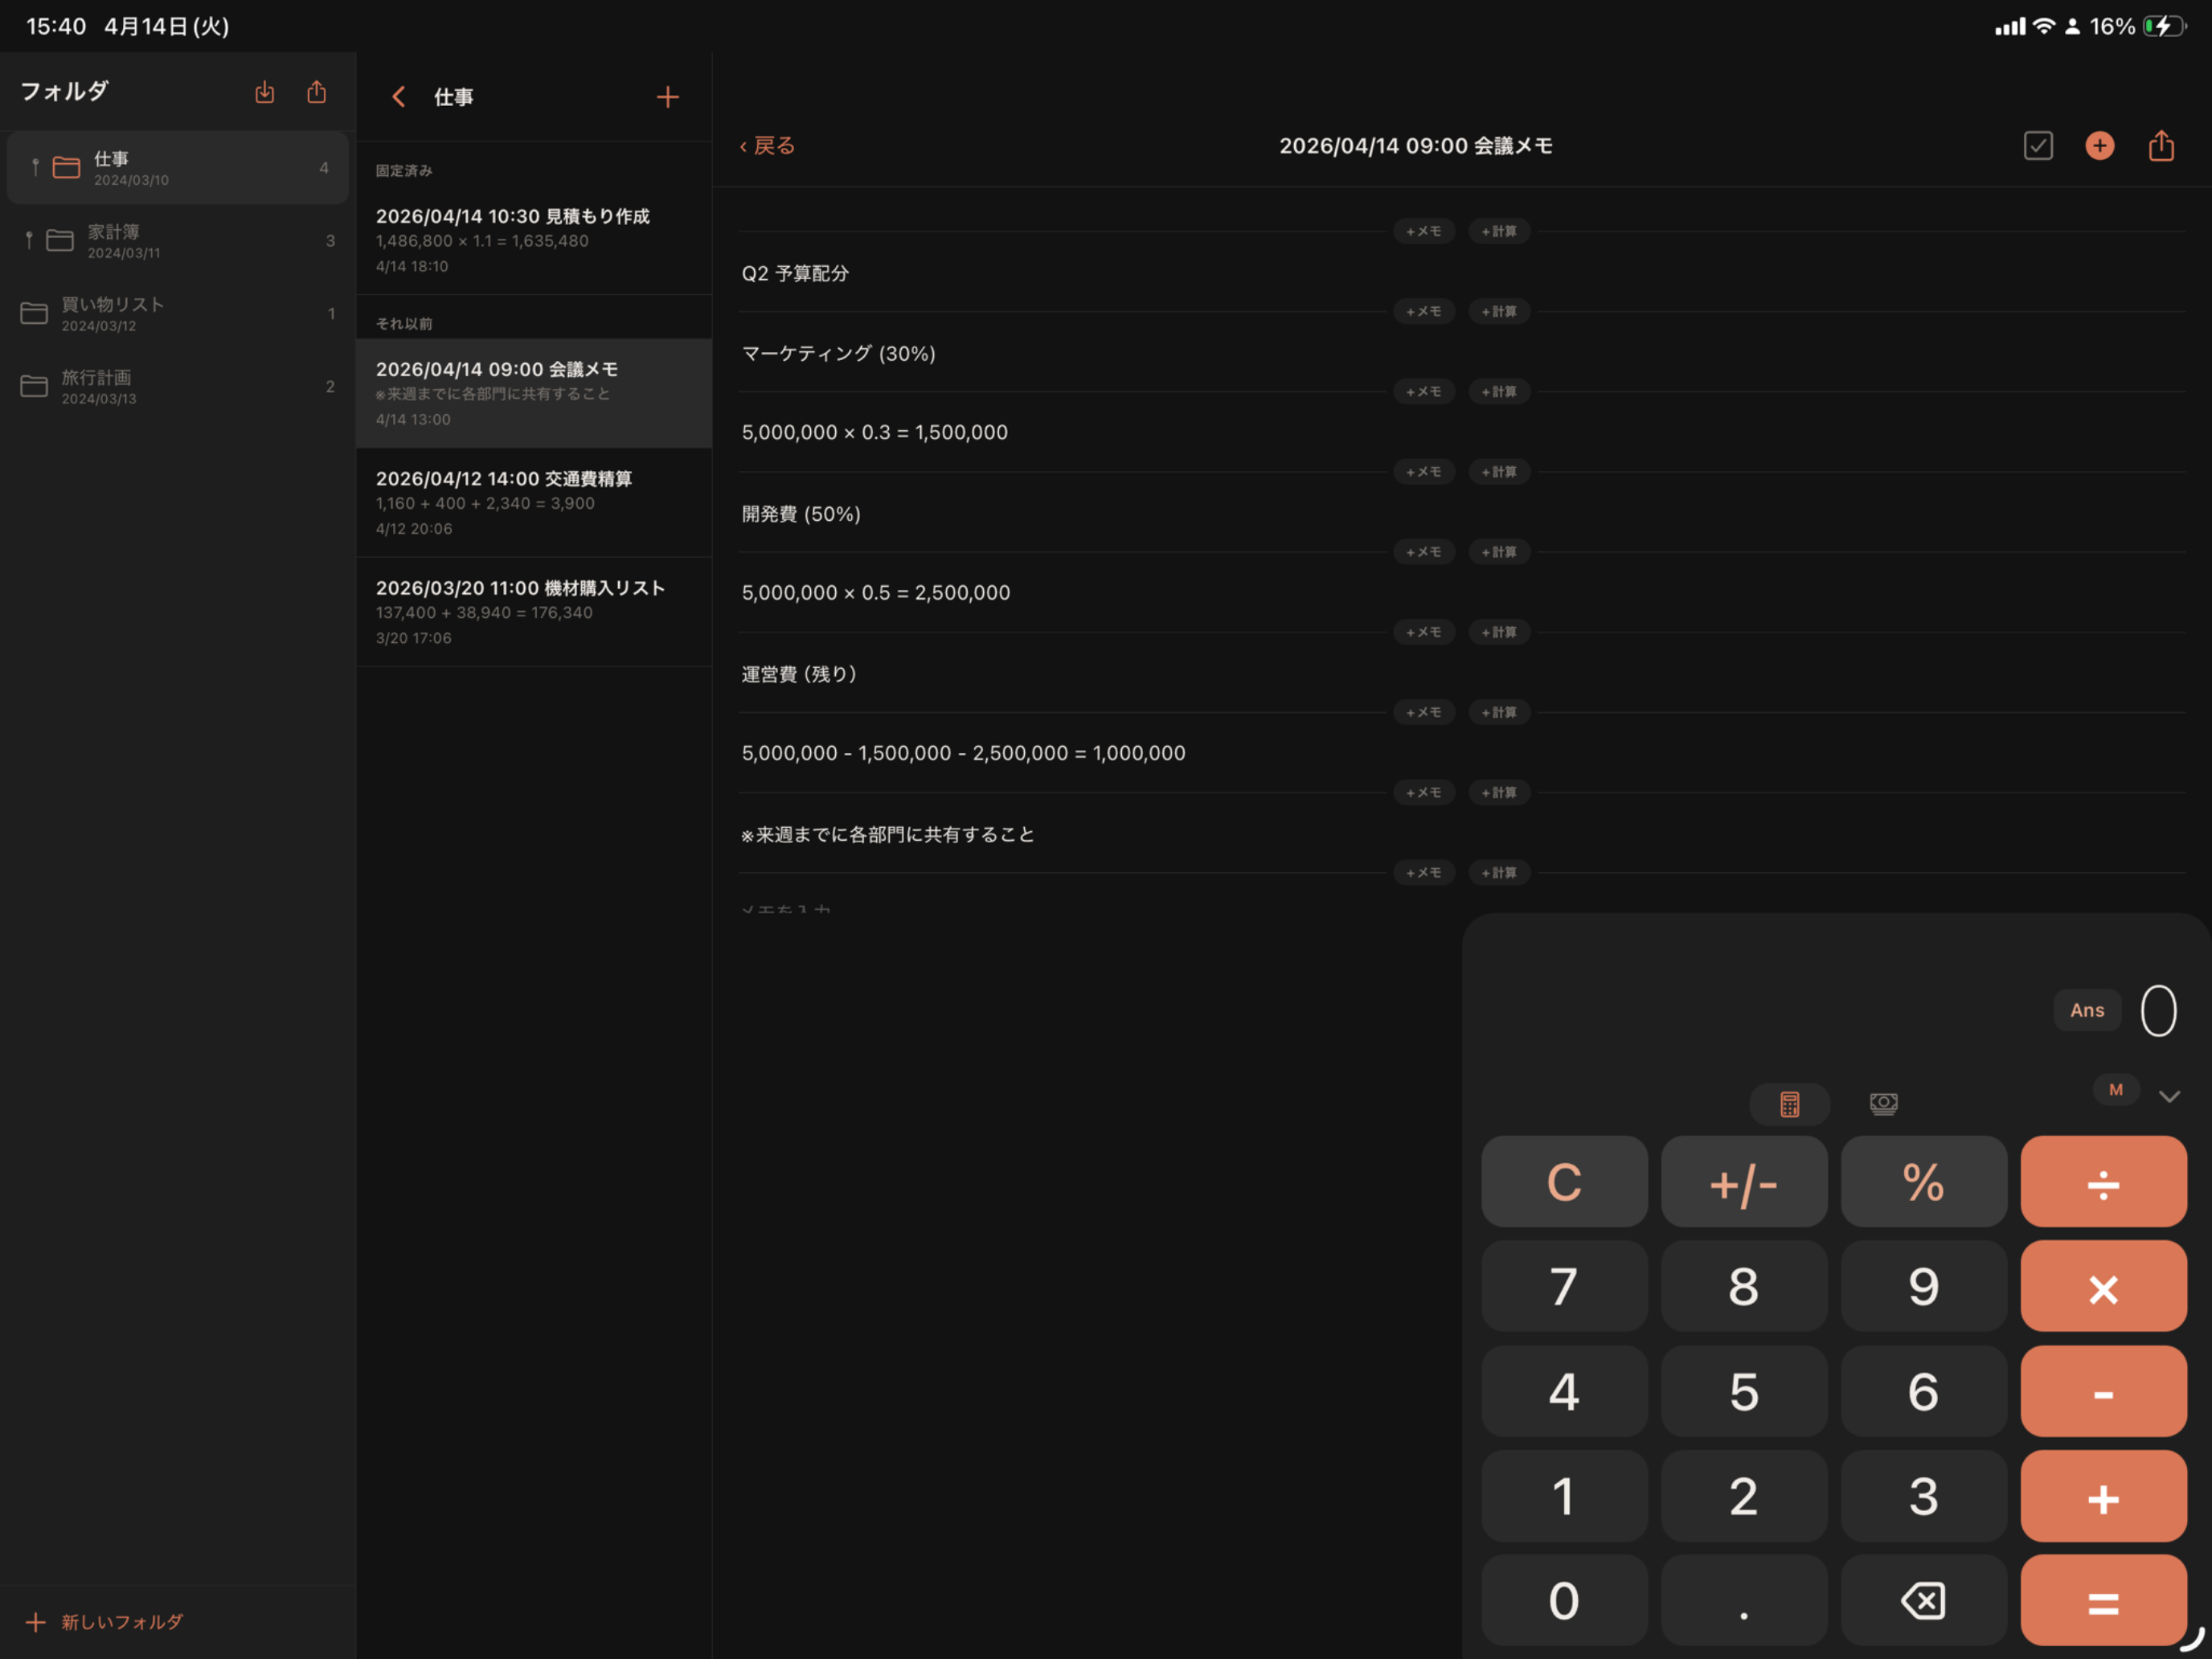Tap the 6 key
This screenshot has height=1659, width=2212.
(1923, 1391)
